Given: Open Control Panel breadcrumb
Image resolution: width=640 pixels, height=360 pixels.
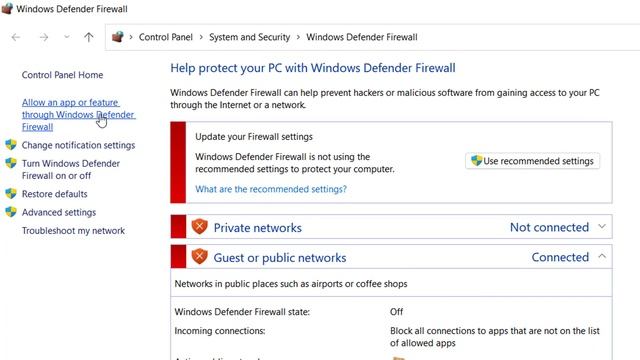Looking at the screenshot, I should click(x=166, y=37).
